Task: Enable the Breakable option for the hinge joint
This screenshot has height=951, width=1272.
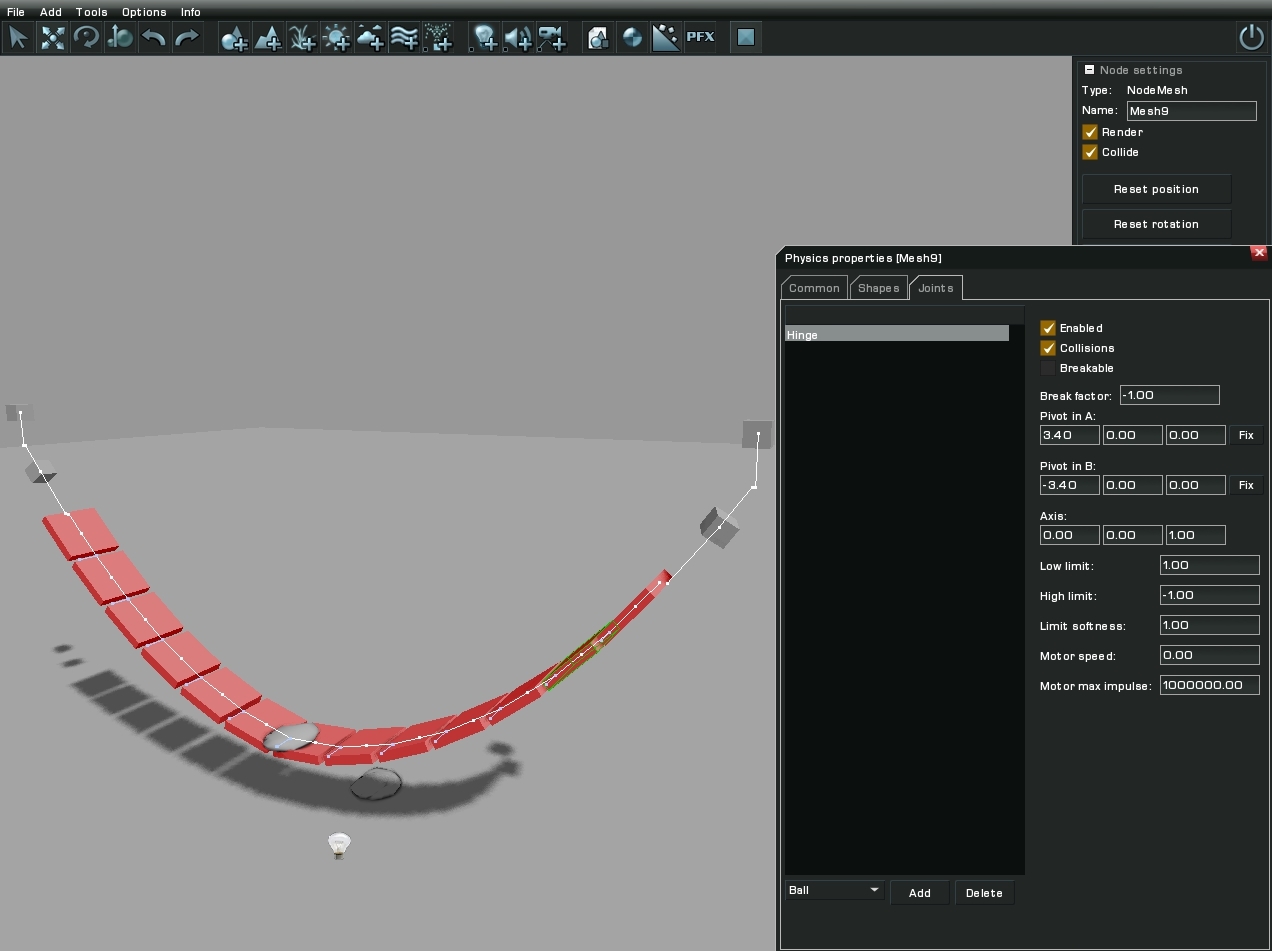Action: pos(1048,368)
